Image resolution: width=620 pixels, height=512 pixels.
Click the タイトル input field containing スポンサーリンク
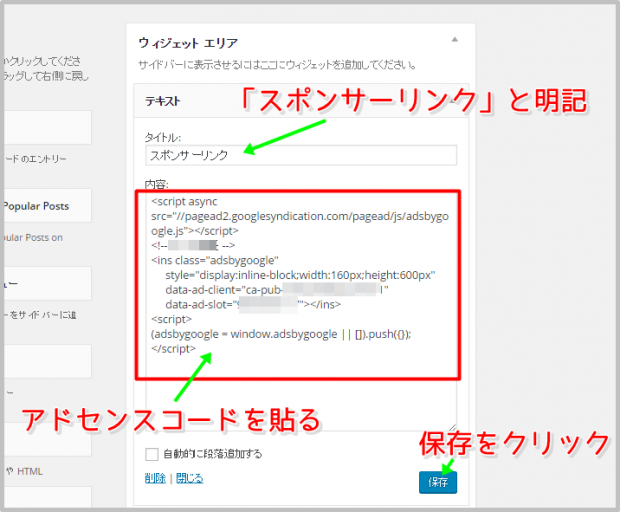pos(301,155)
